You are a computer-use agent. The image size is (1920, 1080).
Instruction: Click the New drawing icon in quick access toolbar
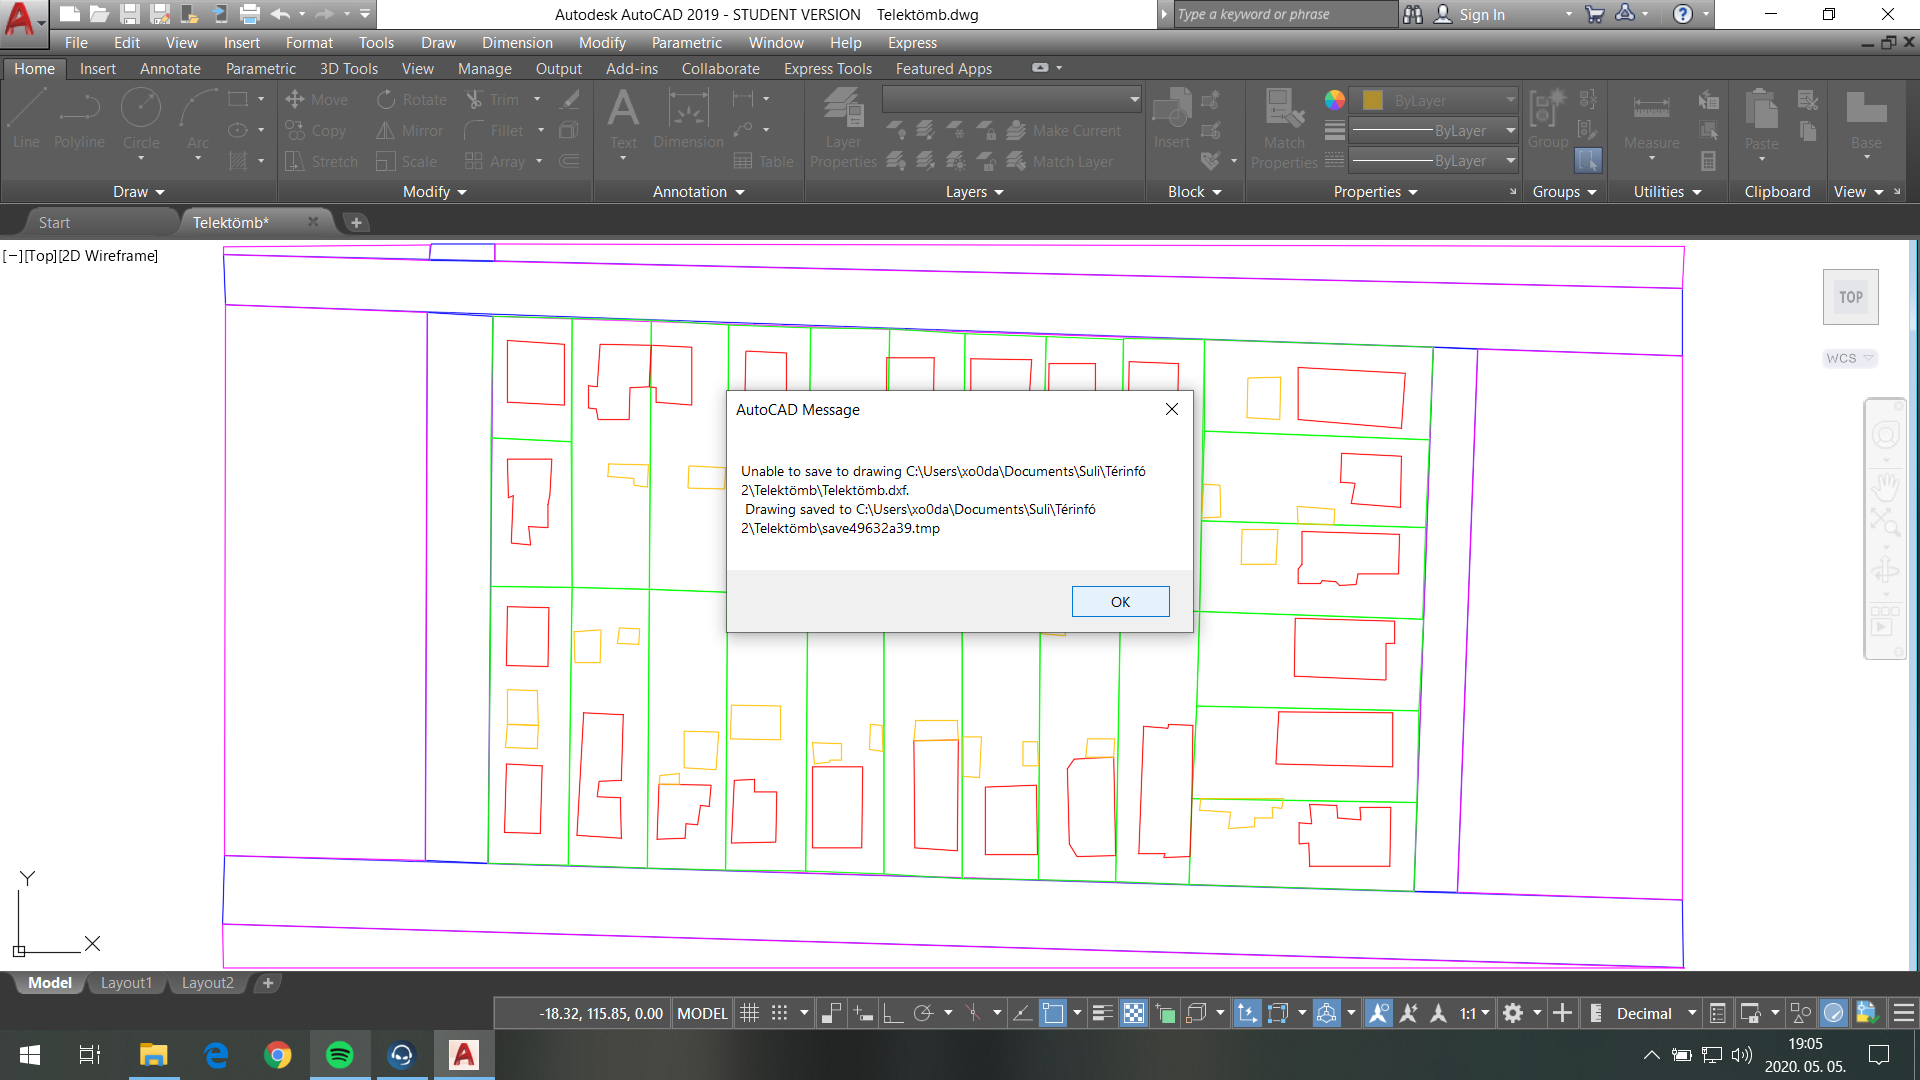[69, 14]
